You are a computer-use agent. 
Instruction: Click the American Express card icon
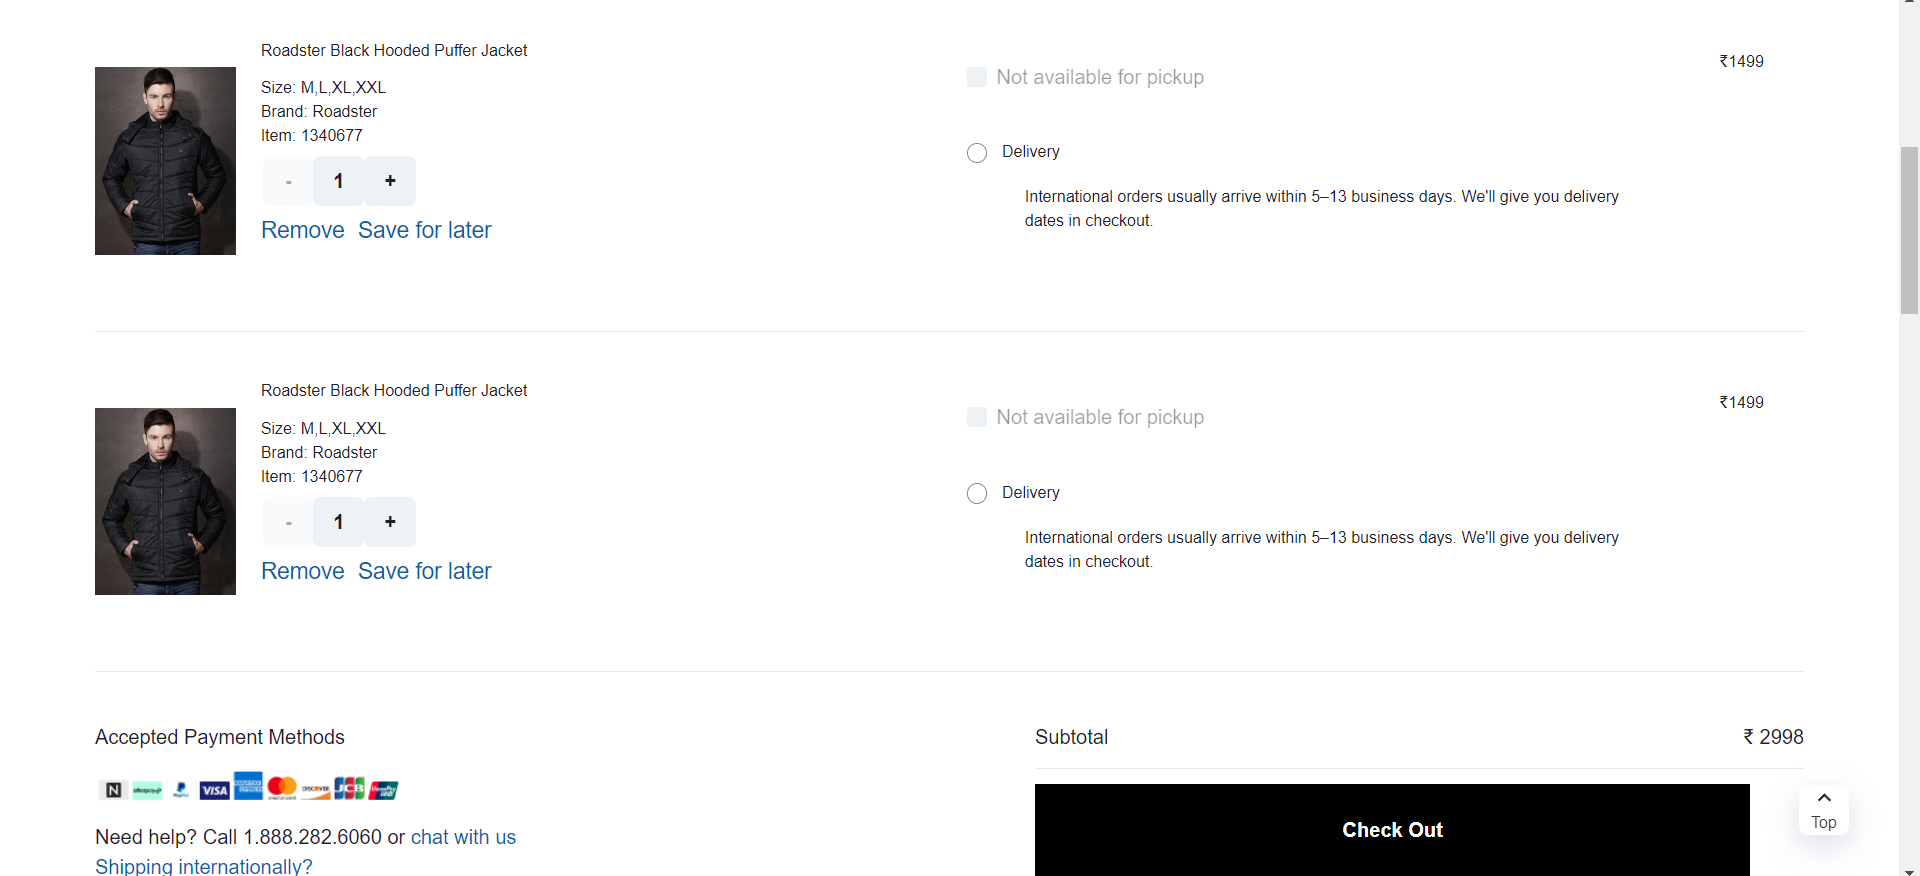click(x=248, y=786)
